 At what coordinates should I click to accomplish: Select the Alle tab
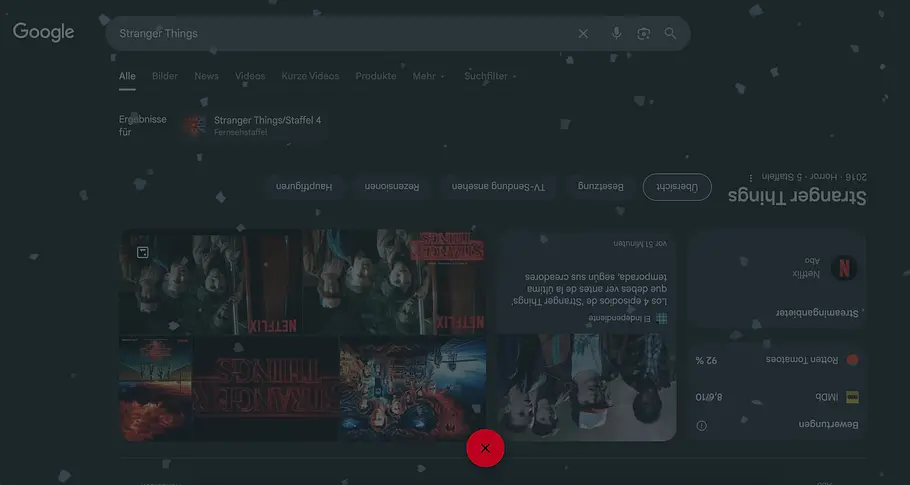coord(127,76)
